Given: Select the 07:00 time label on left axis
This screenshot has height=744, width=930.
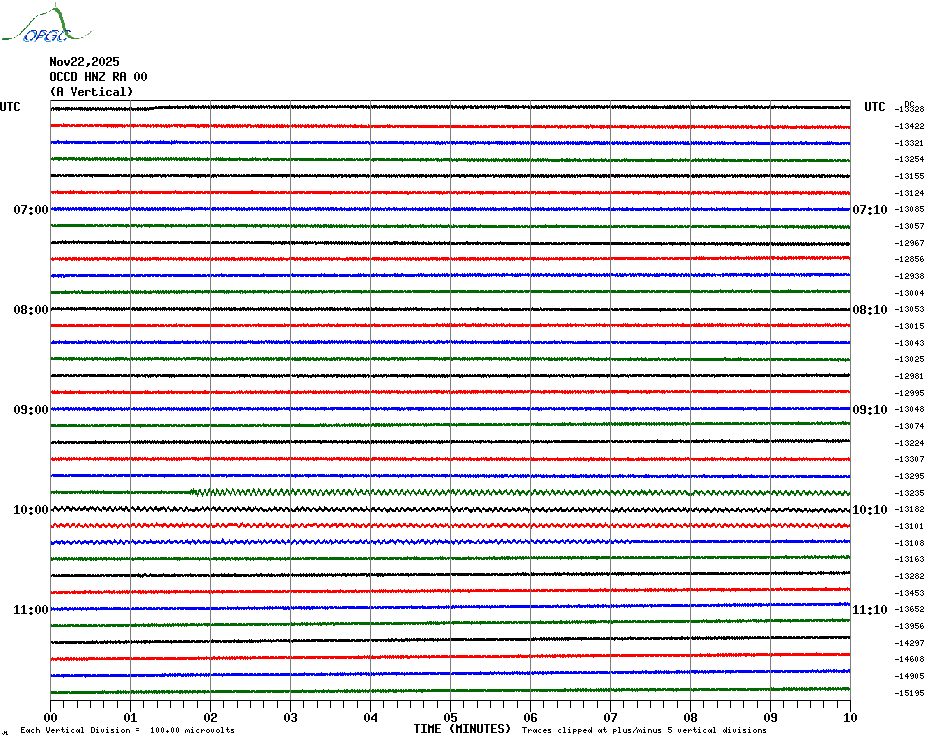Looking at the screenshot, I should click(30, 210).
